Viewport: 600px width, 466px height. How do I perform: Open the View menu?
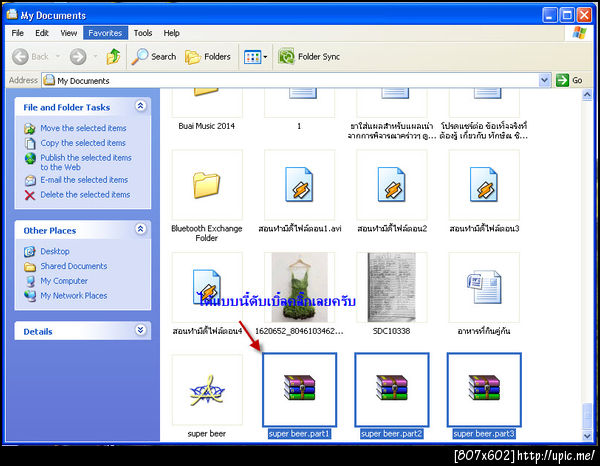coord(68,33)
